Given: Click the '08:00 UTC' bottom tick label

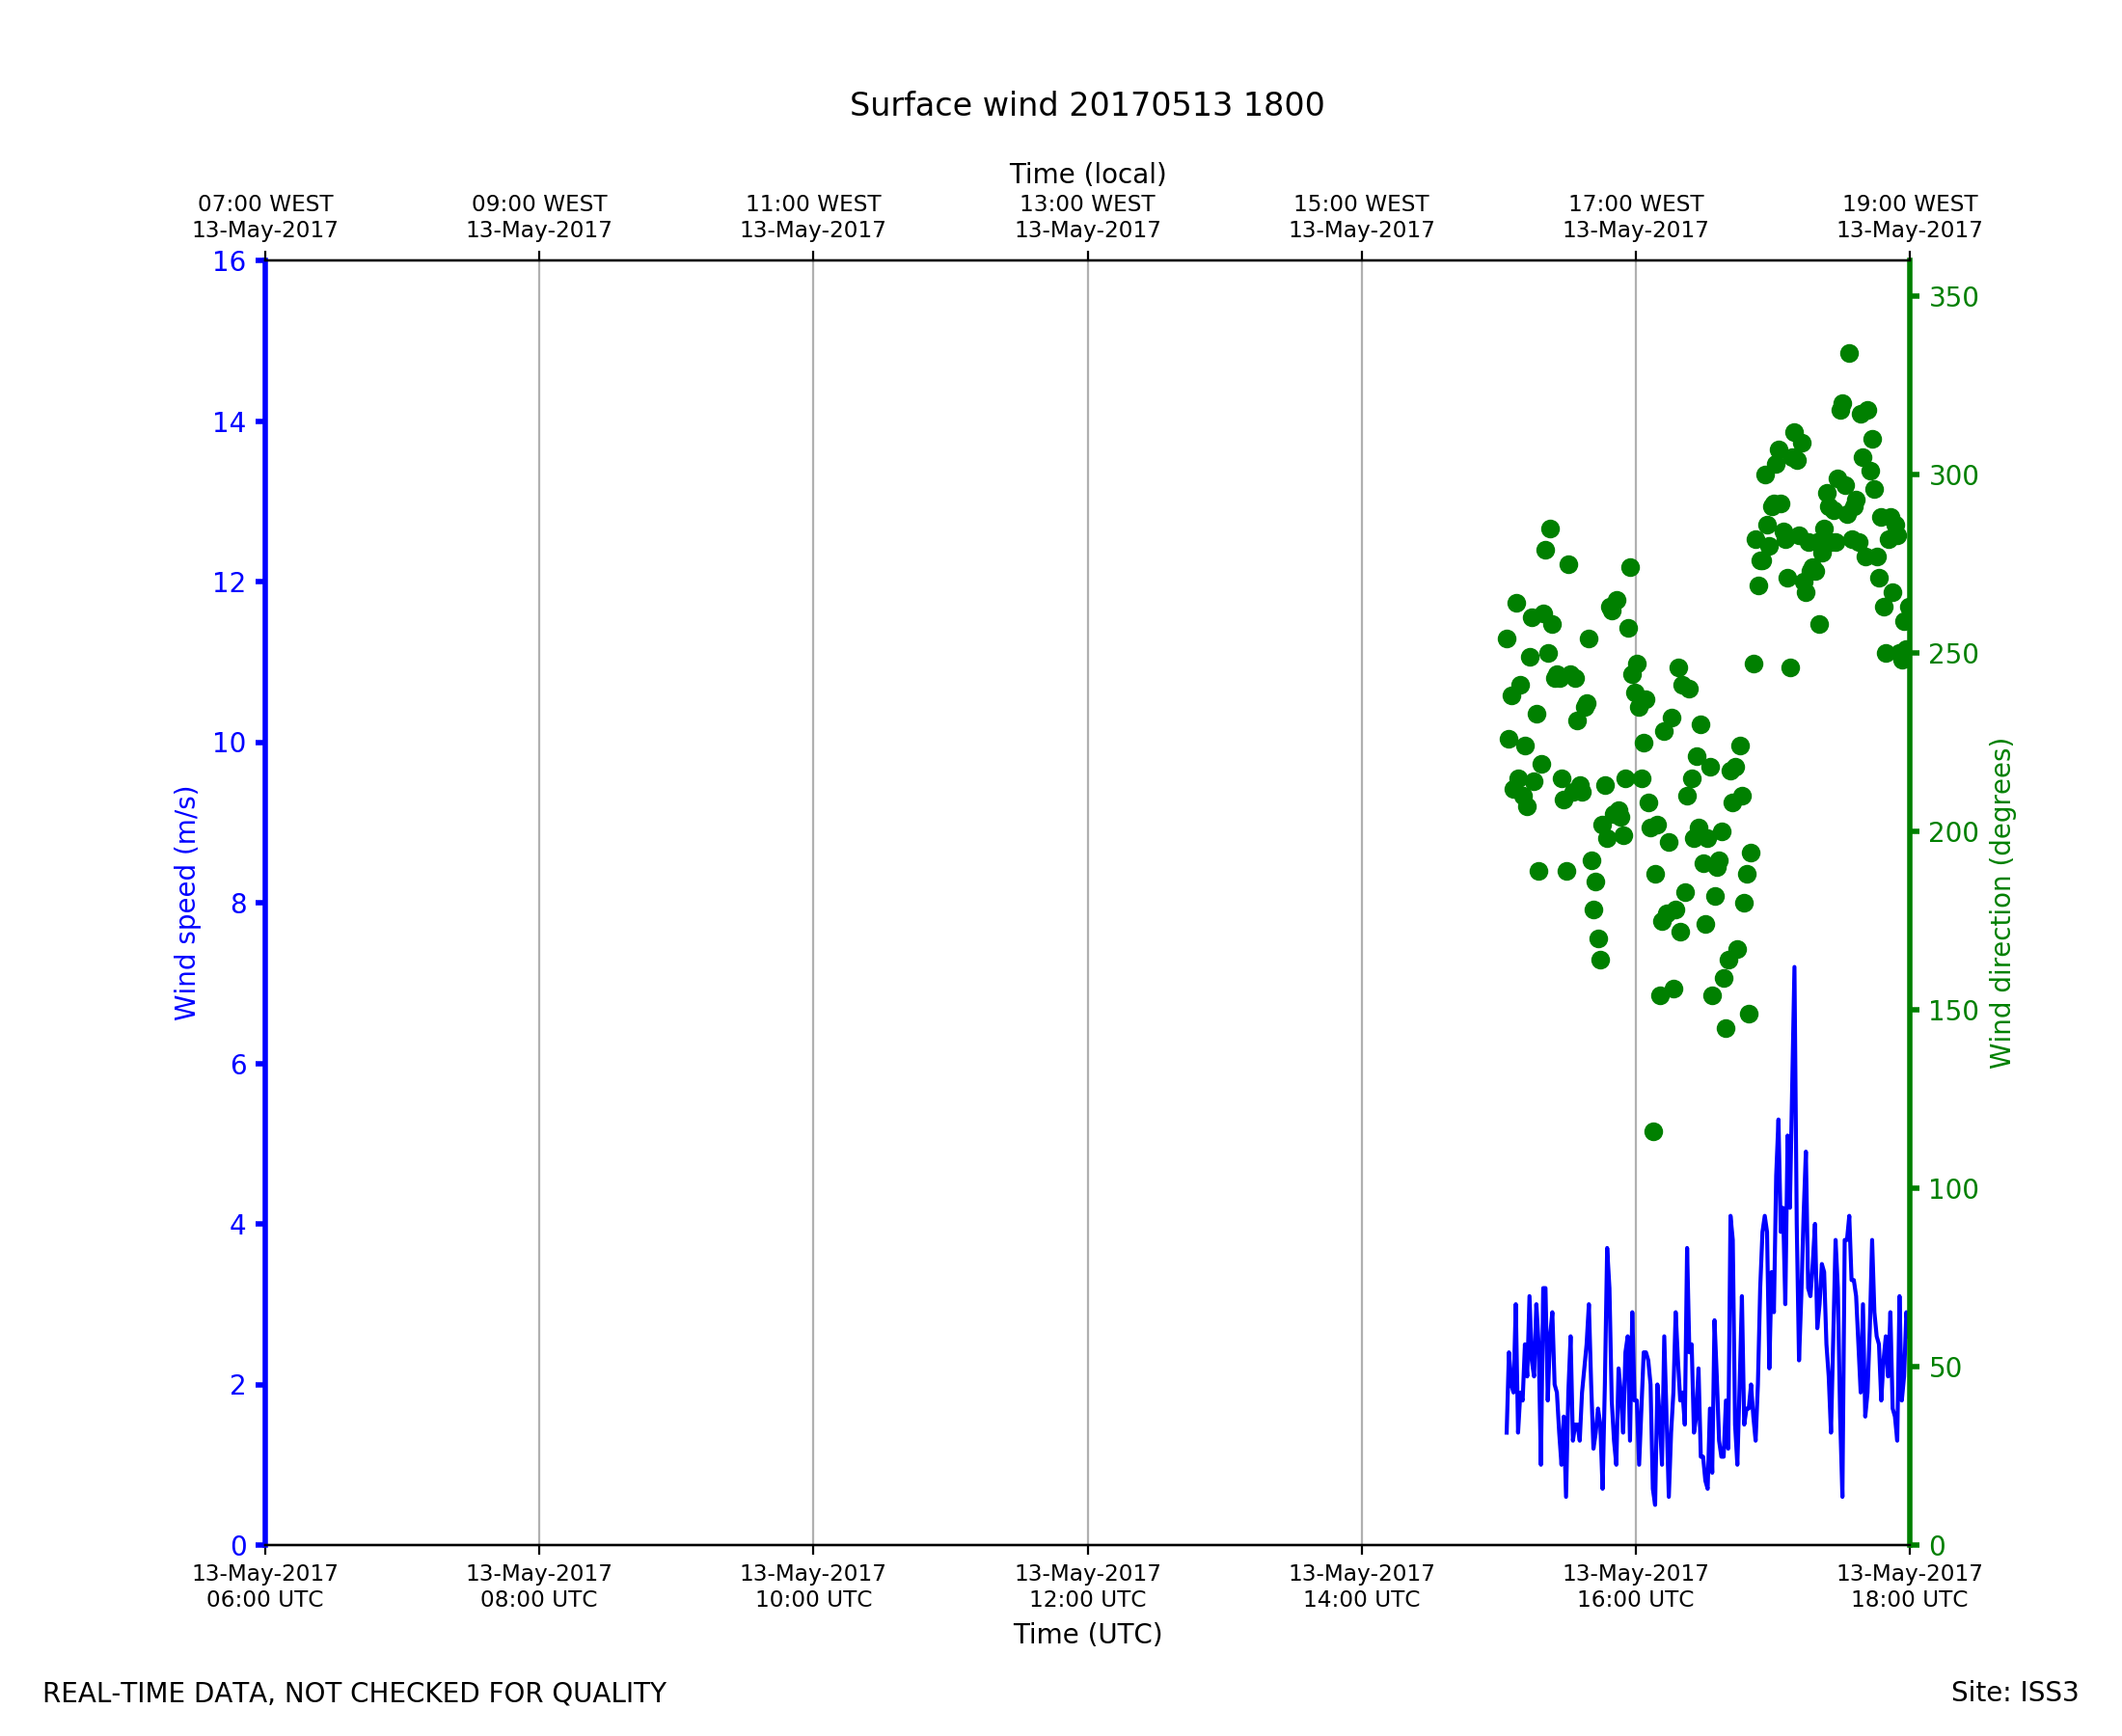Looking at the screenshot, I should 539,1598.
